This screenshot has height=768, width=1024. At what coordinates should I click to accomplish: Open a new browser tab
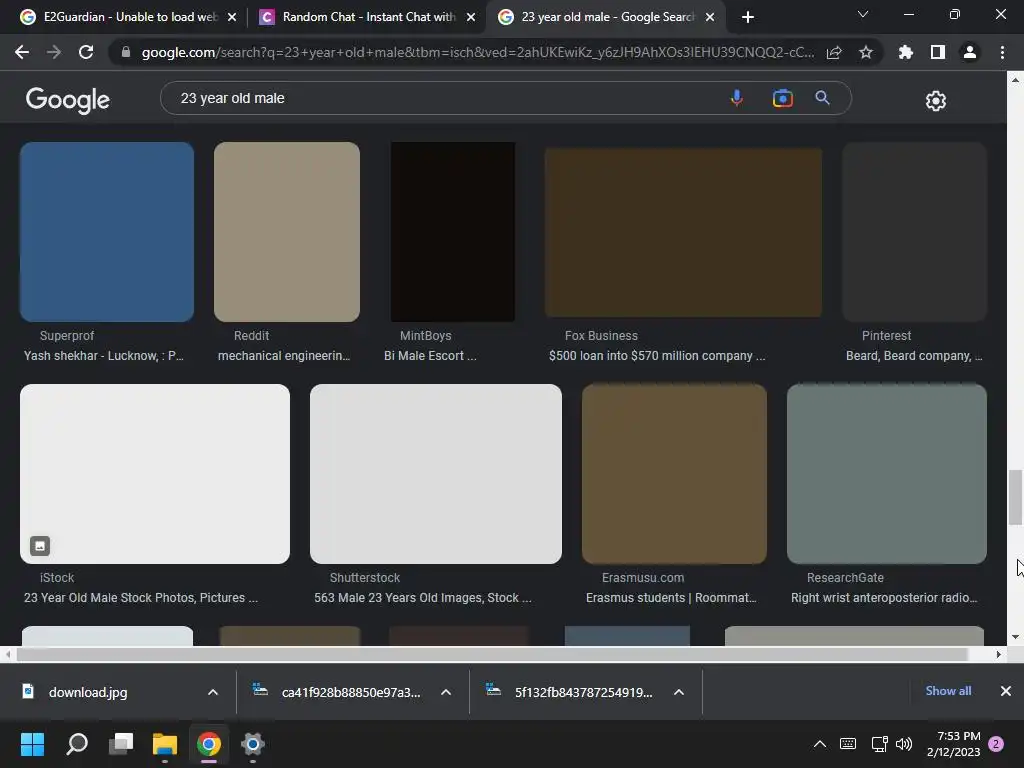pos(748,17)
